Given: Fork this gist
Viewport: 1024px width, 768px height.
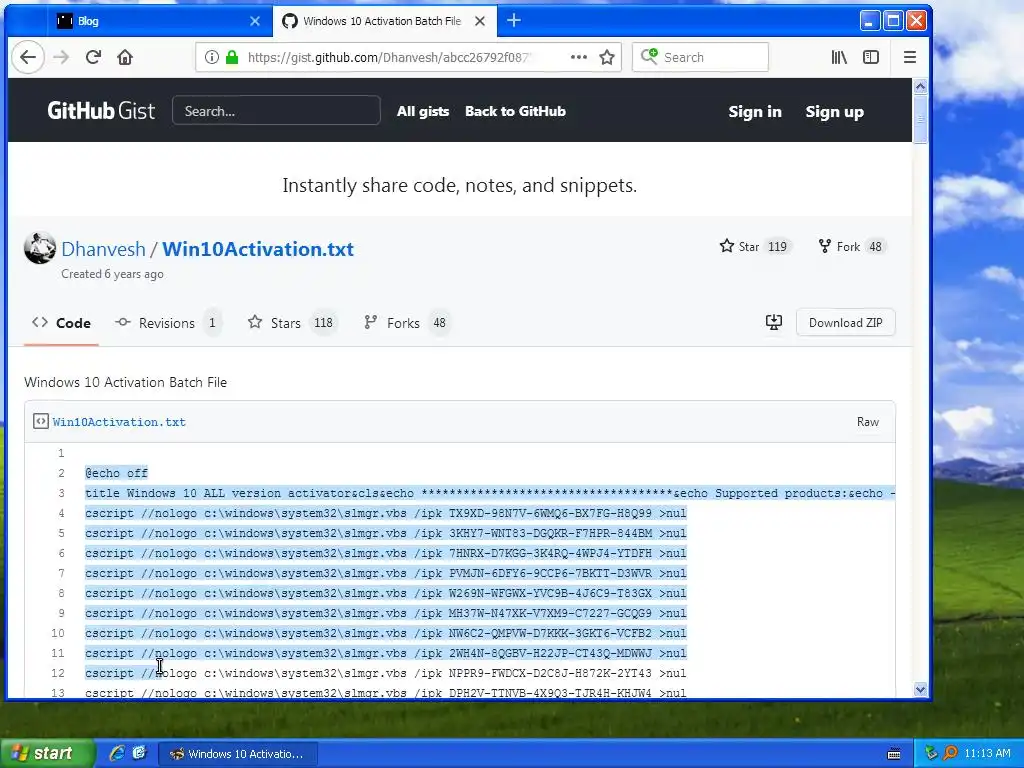Looking at the screenshot, I should [x=839, y=246].
